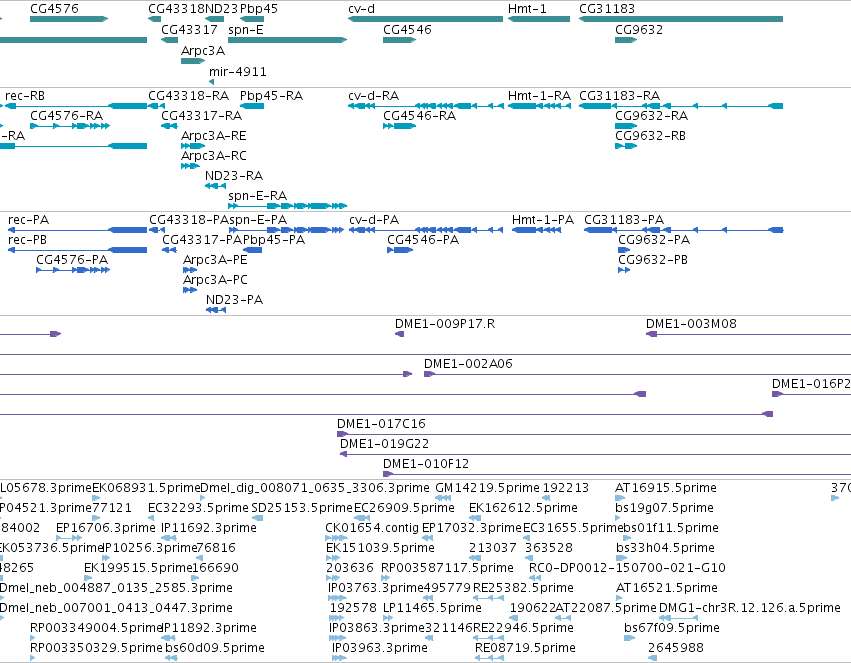The width and height of the screenshot is (851, 663).
Task: Click the DME1-016P2 label text
Action: pyautogui.click(x=811, y=384)
